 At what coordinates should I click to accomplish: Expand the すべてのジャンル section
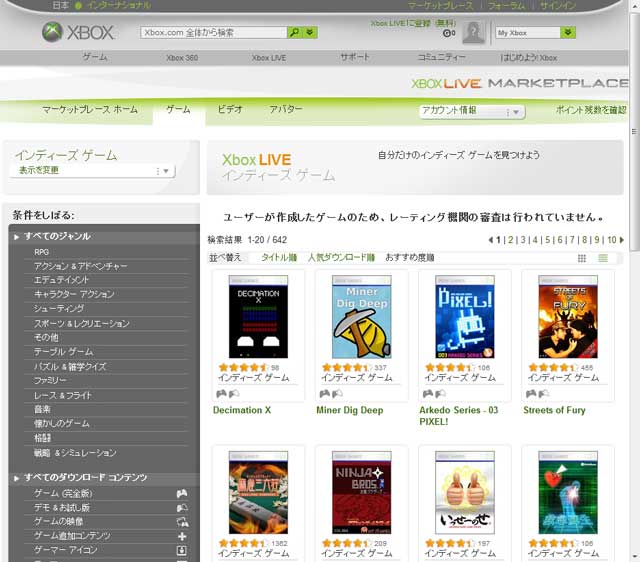coord(57,236)
